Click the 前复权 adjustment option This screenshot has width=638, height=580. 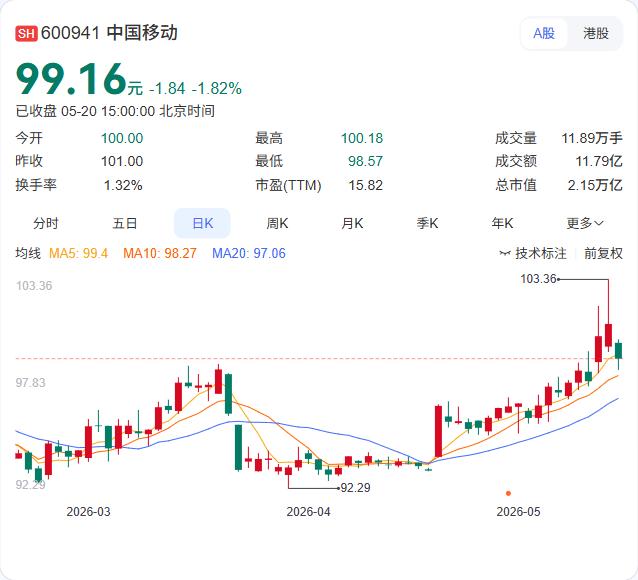pos(603,254)
